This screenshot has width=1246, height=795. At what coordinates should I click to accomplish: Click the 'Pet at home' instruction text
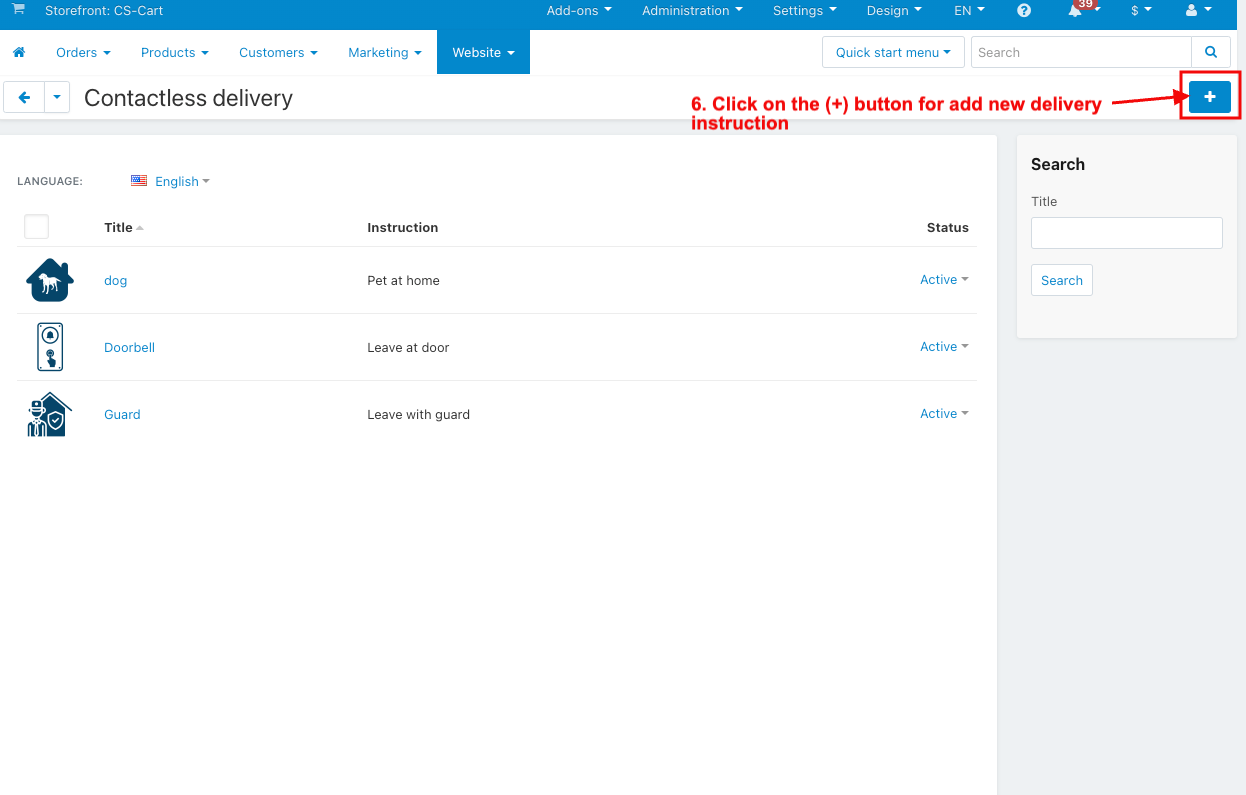click(x=403, y=281)
